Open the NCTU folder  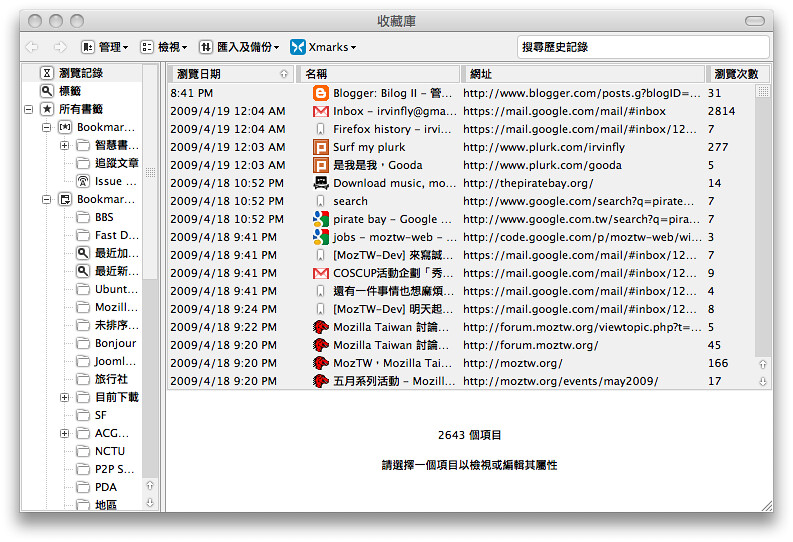[110, 451]
